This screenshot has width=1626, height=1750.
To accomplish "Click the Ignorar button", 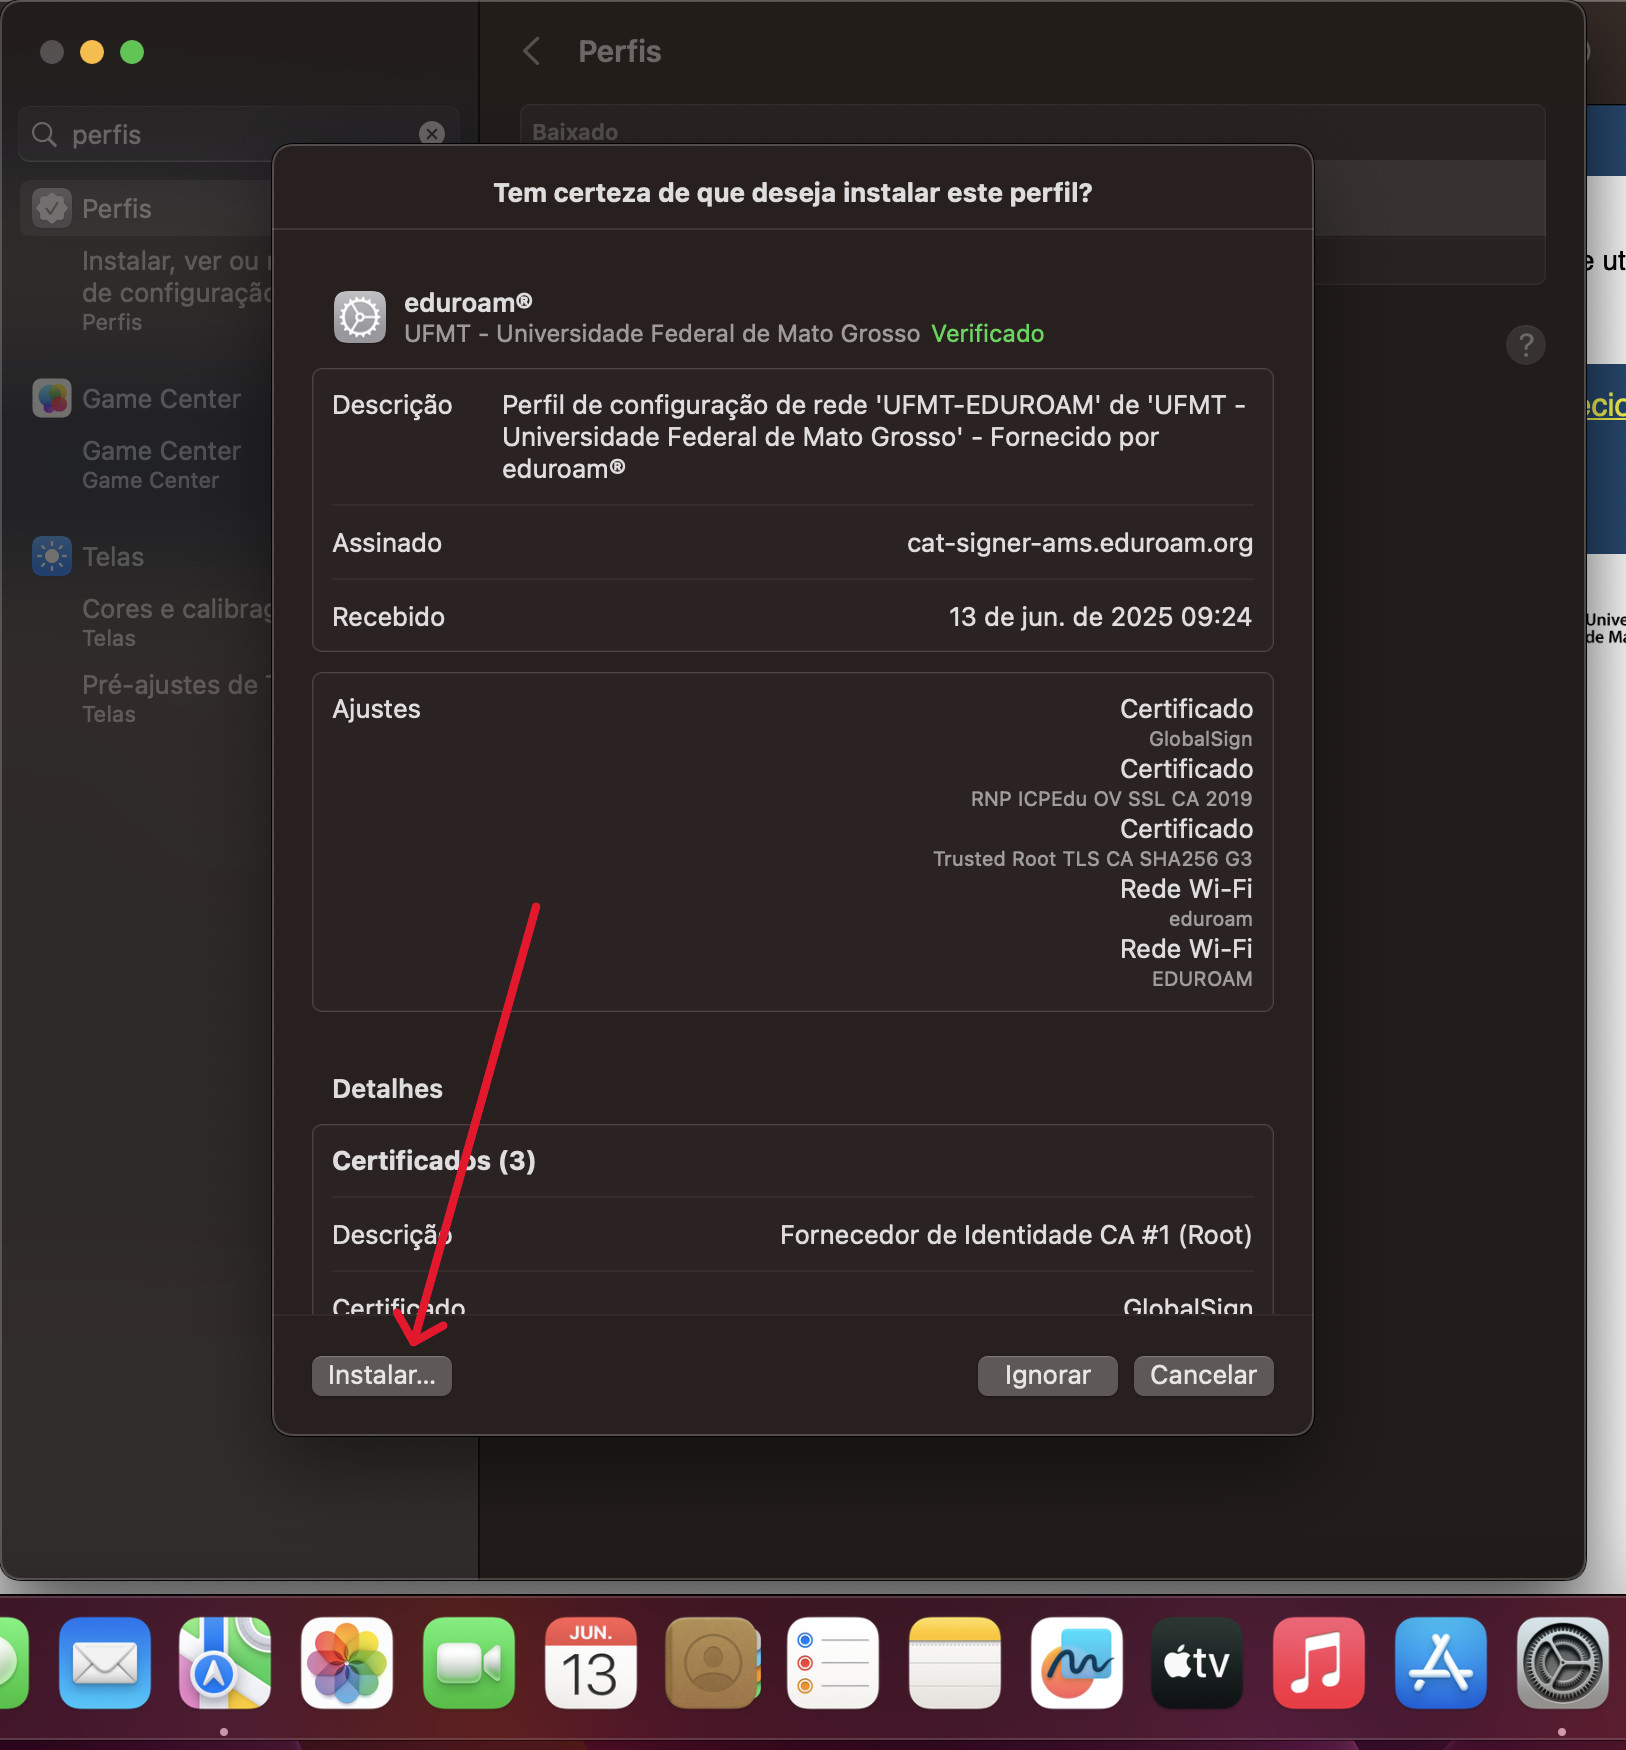I will (x=1047, y=1375).
